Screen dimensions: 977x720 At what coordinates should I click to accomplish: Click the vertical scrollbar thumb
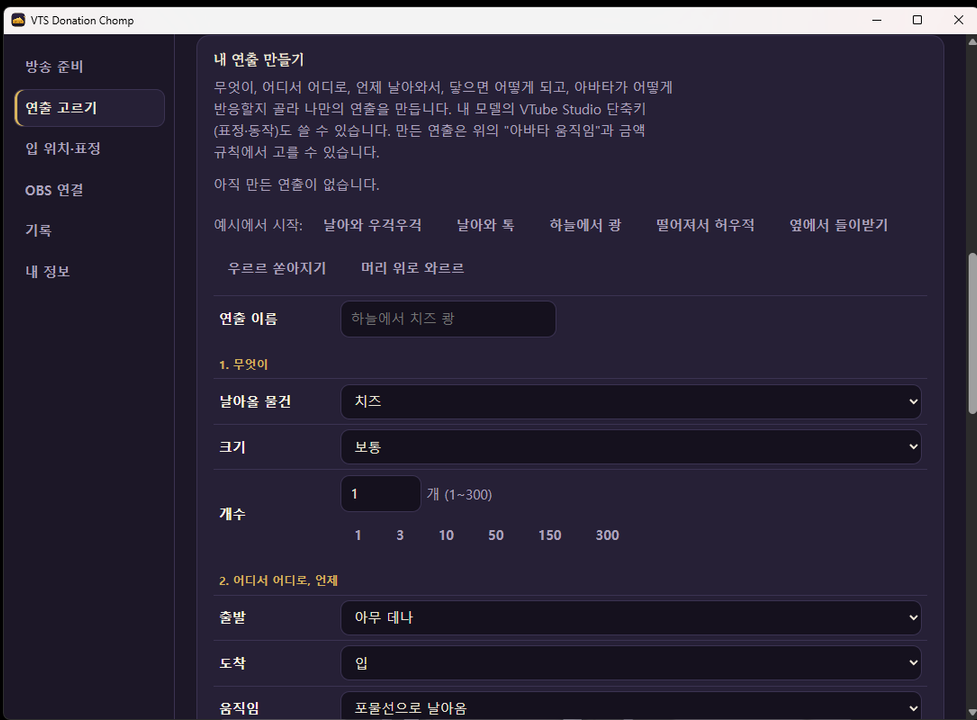[972, 333]
